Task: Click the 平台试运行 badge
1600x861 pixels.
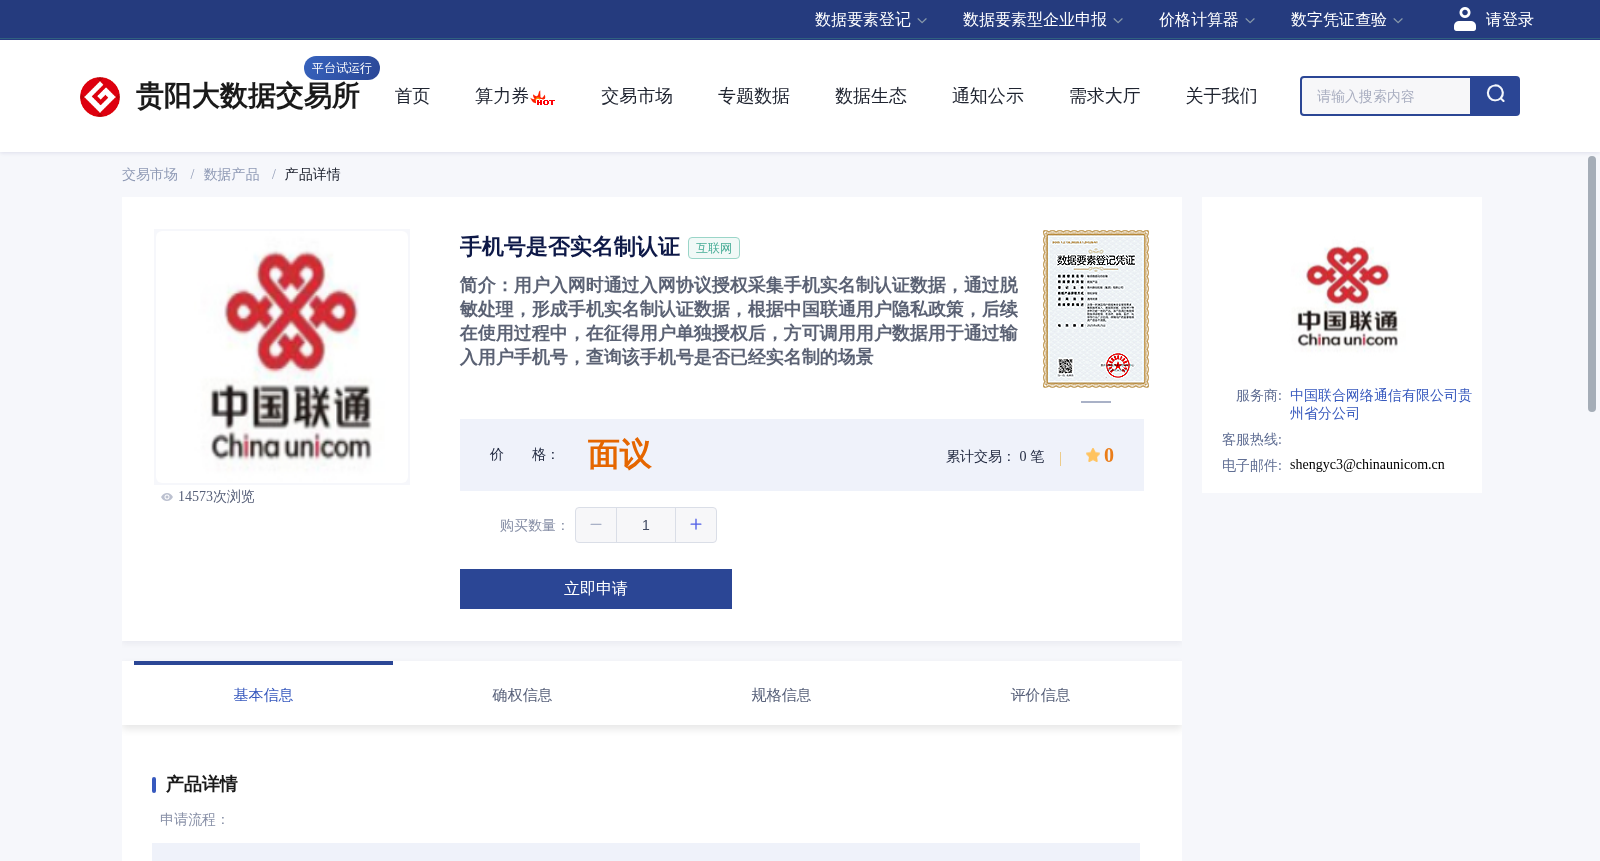Action: [x=342, y=68]
